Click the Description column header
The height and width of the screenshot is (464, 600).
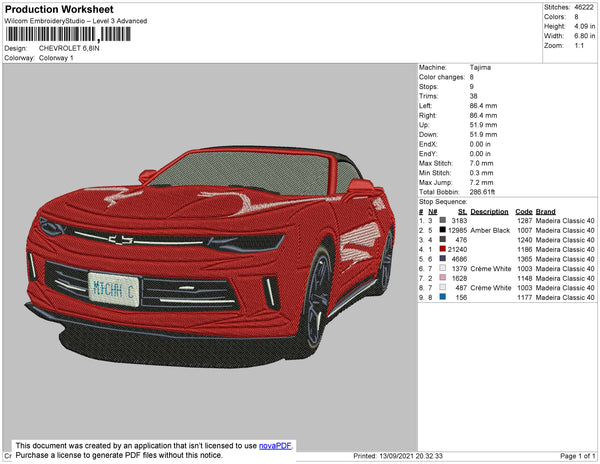490,212
